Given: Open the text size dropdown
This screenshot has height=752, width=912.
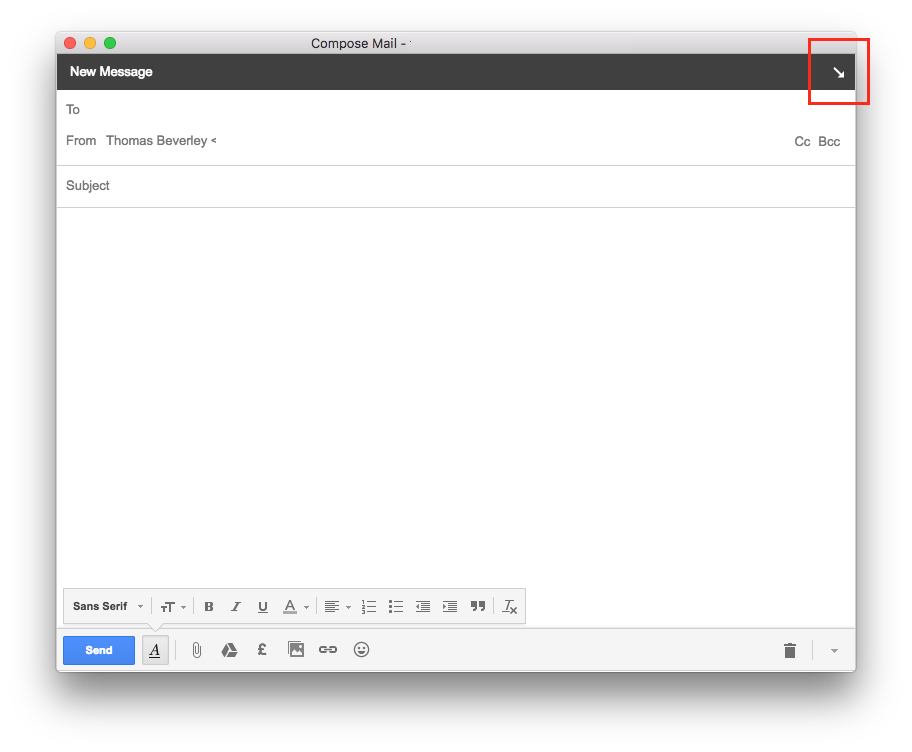Looking at the screenshot, I should pyautogui.click(x=171, y=606).
